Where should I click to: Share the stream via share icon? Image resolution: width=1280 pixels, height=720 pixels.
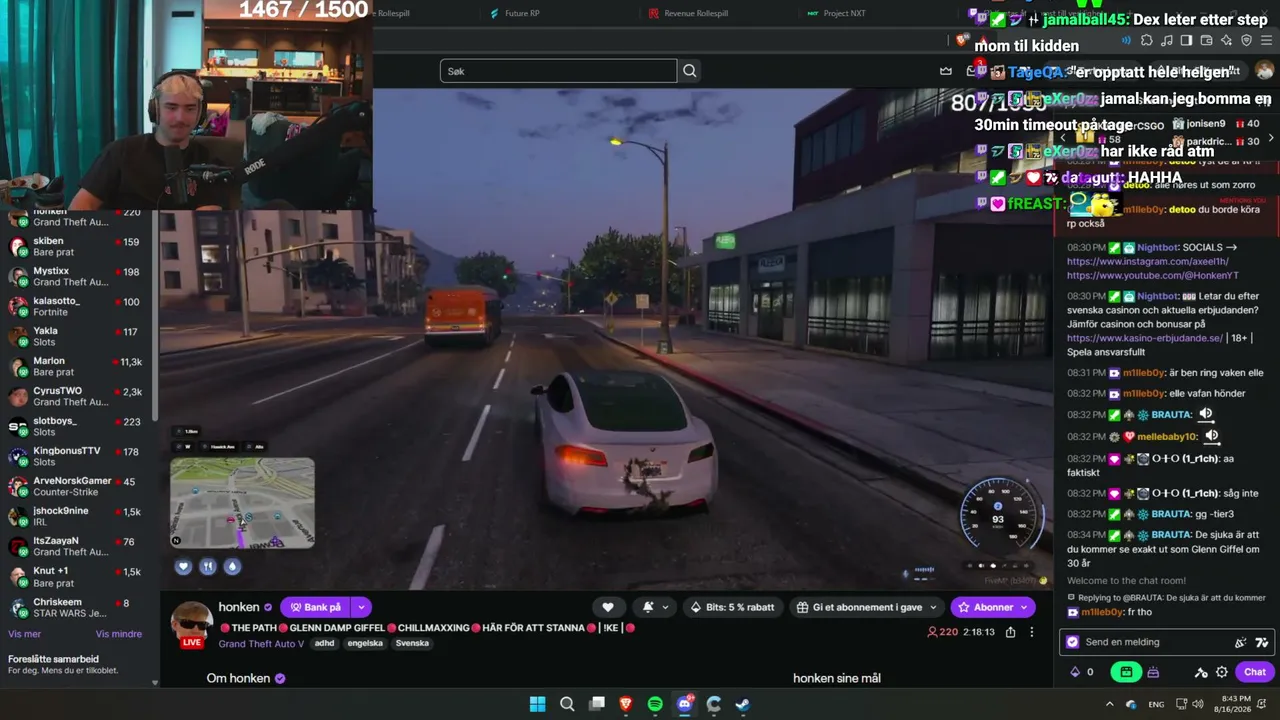point(1010,632)
